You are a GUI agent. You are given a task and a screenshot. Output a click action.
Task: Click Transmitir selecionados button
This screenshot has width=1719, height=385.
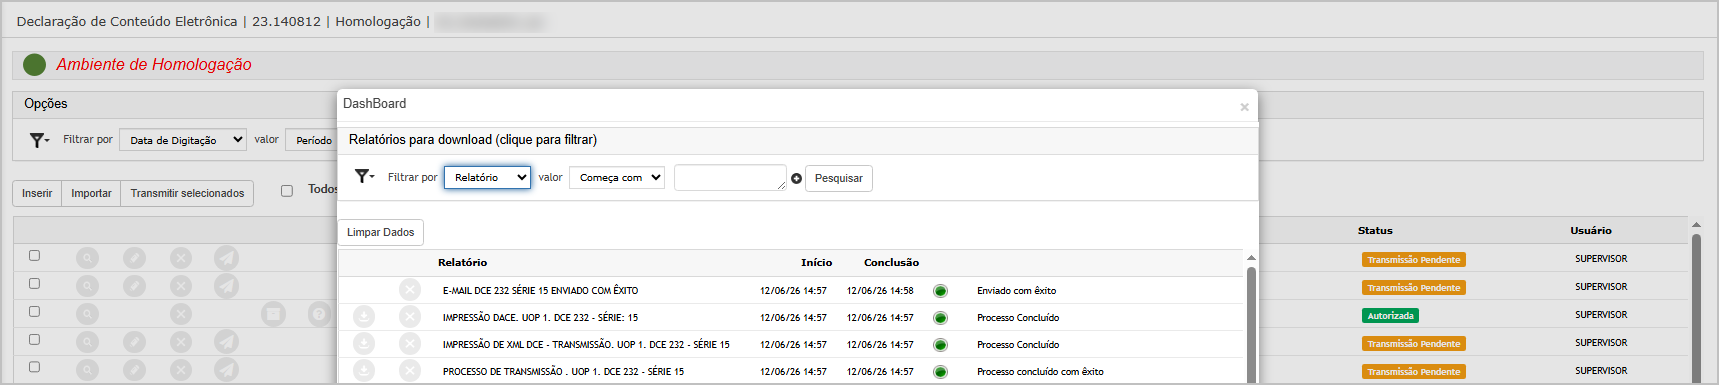187,193
